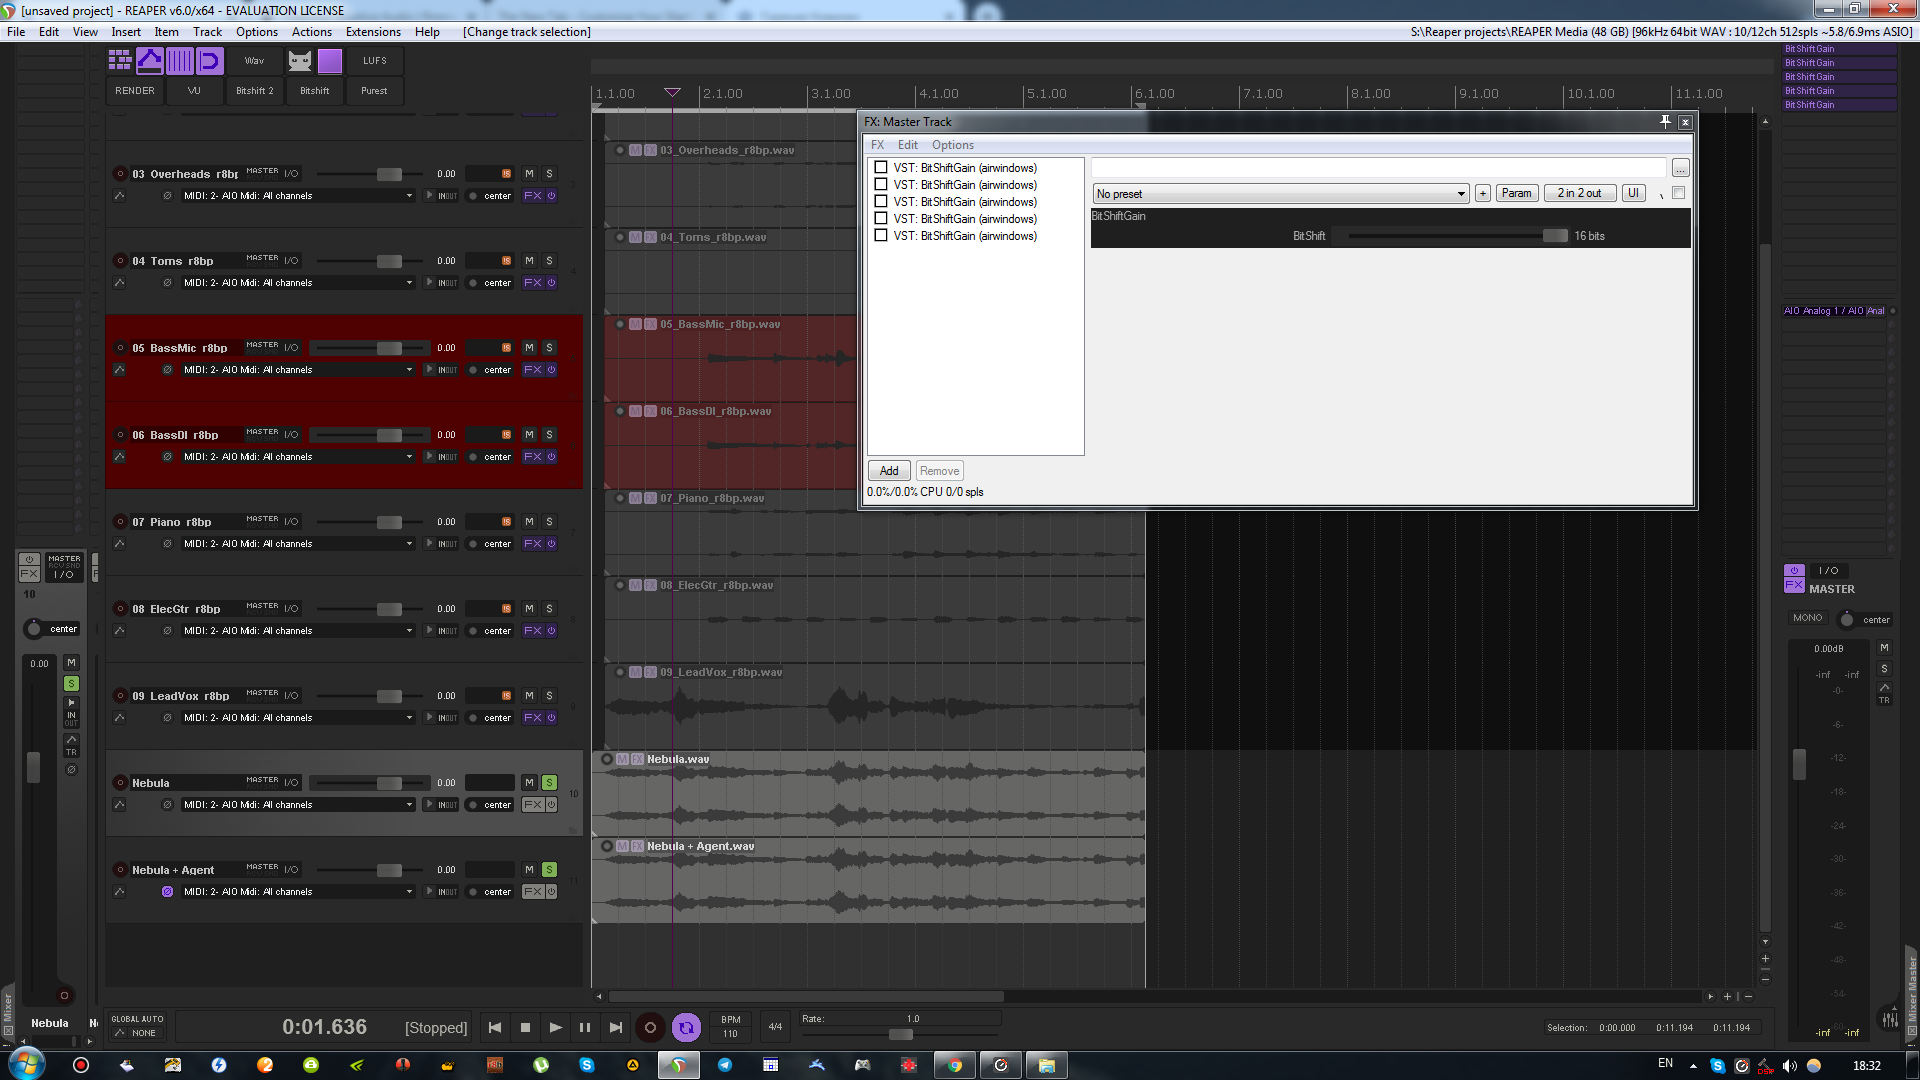Open the Track menu
The height and width of the screenshot is (1080, 1920).
tap(207, 32)
